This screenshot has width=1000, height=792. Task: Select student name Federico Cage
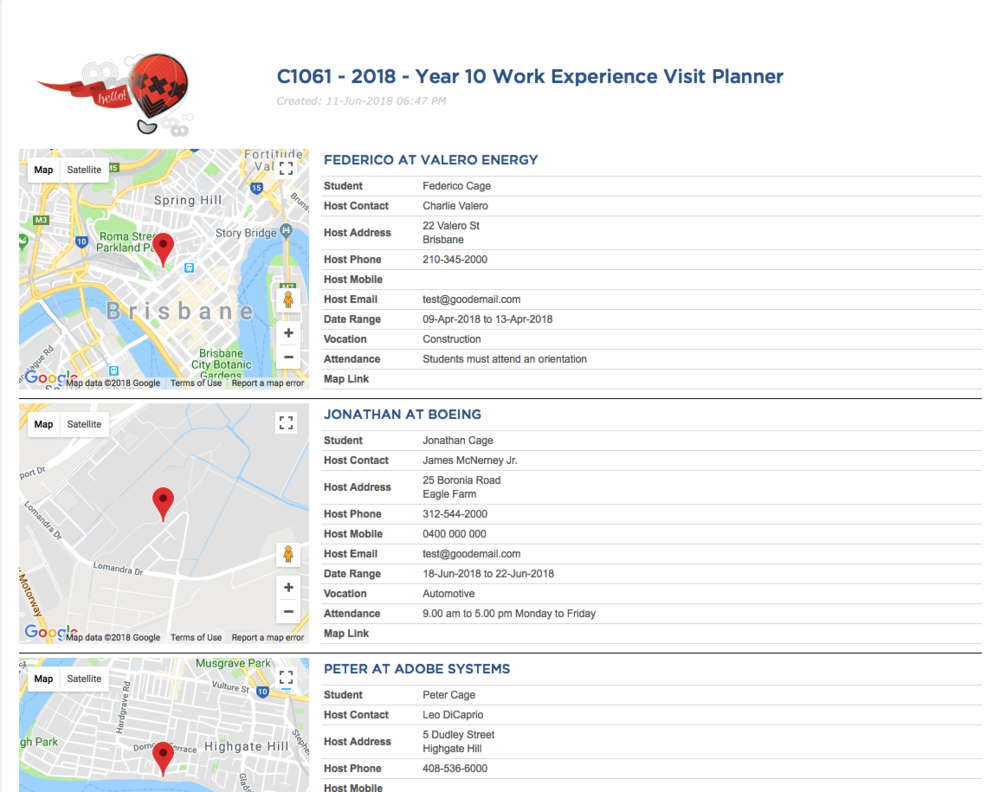[457, 186]
